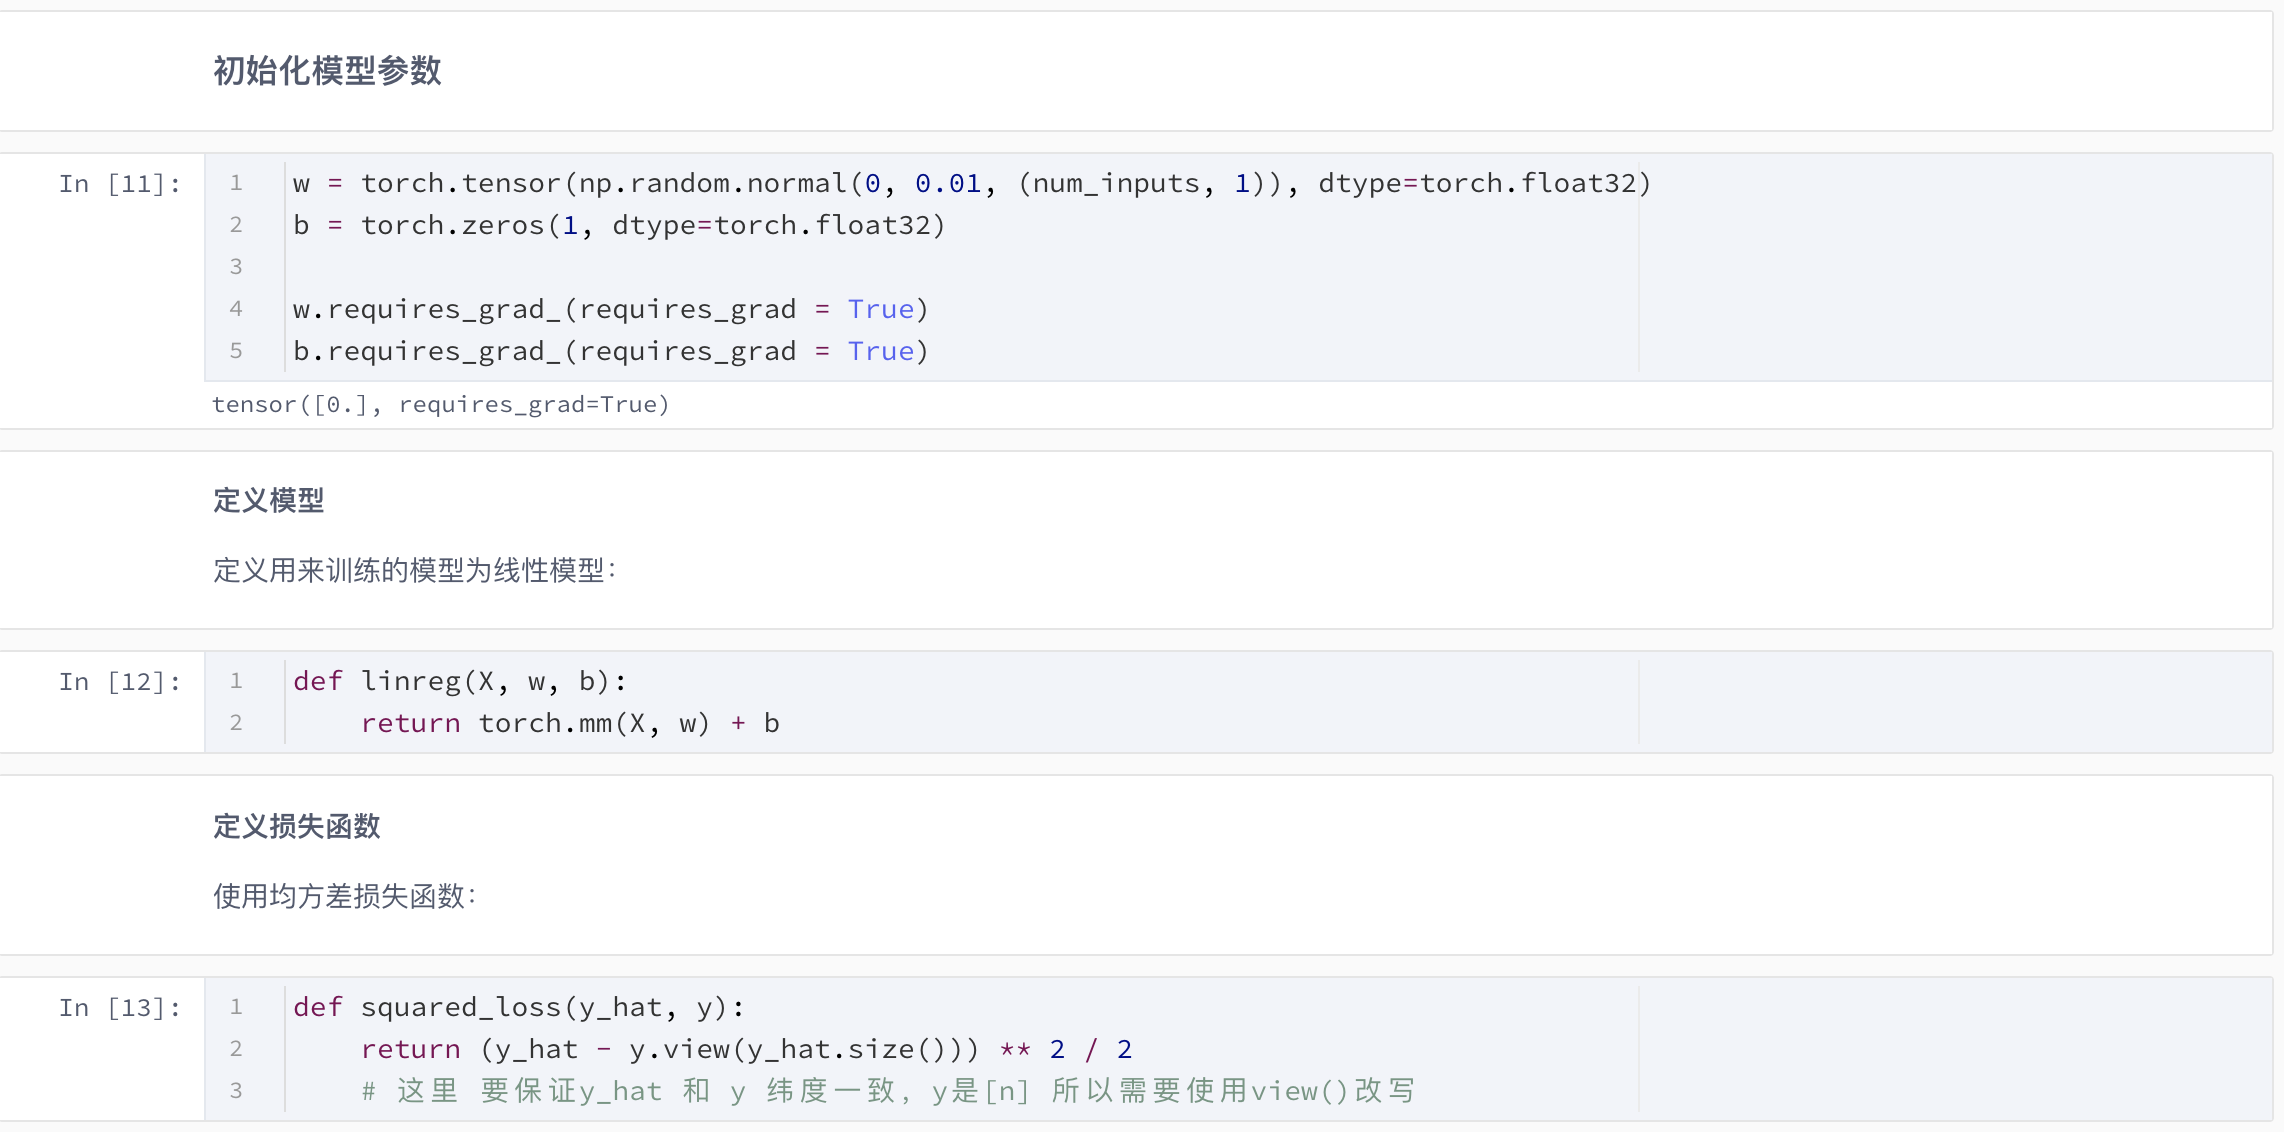The image size is (2284, 1132).
Task: Click line number 5 in cell 11
Action: (236, 351)
